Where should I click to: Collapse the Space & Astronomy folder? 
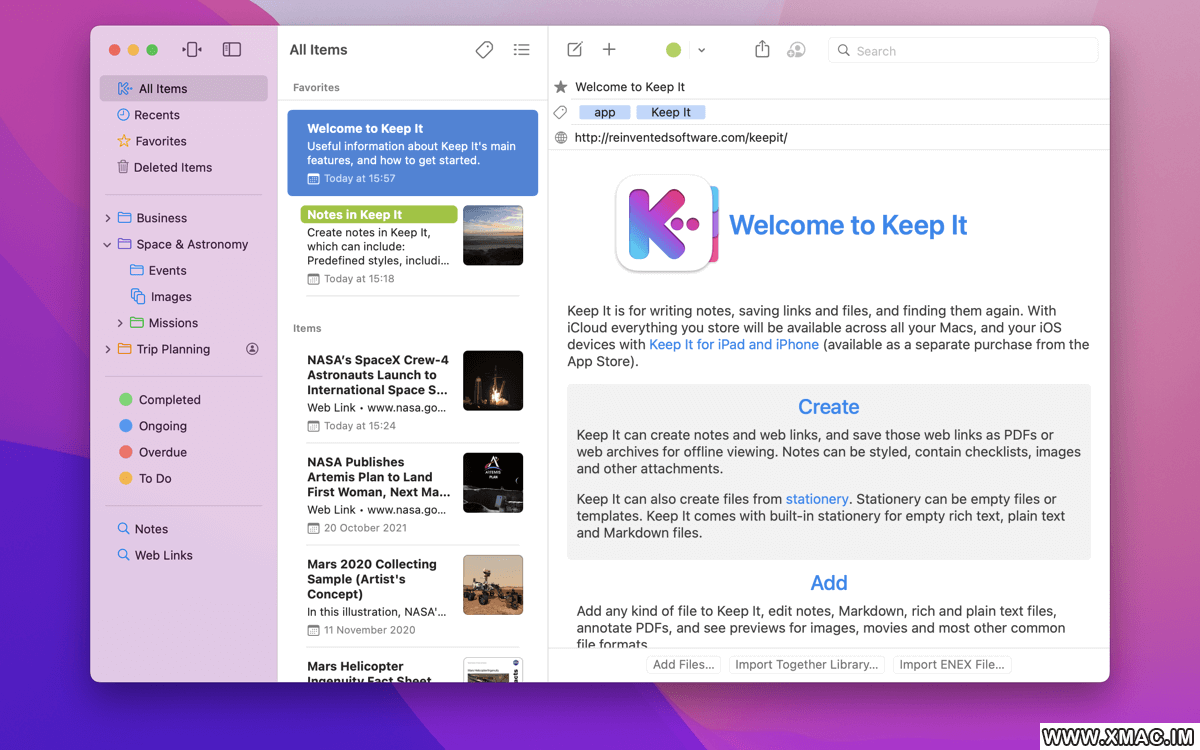pos(108,244)
